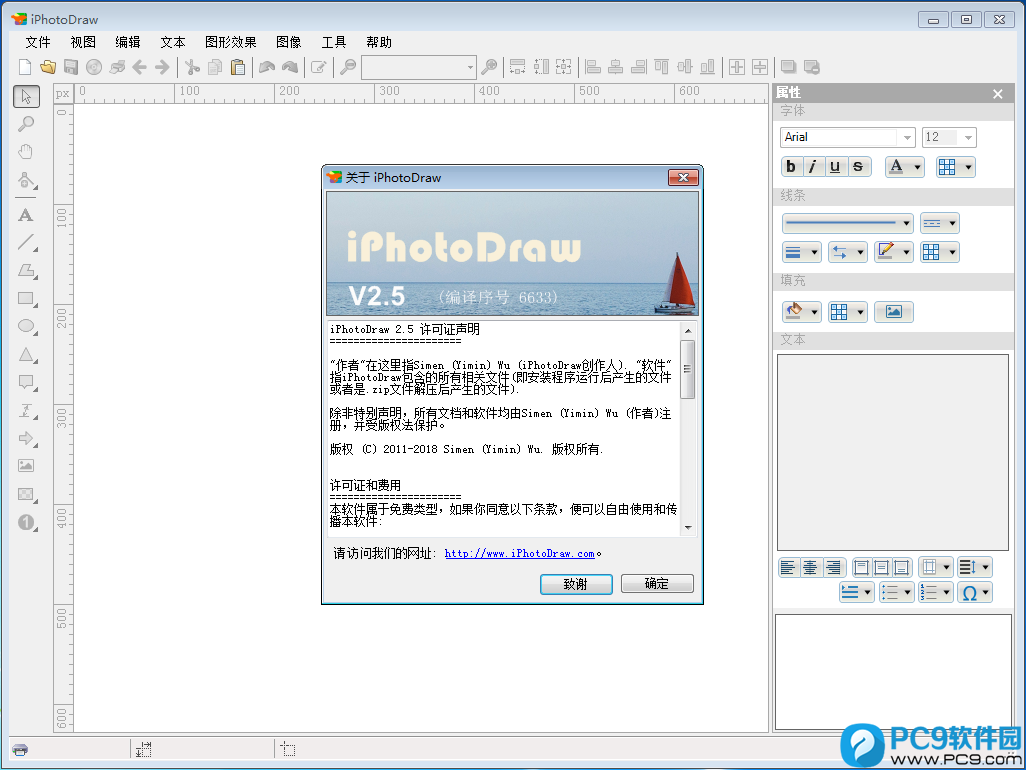Open the line arrow ends dropdown
Viewport: 1026px width, 770px height.
click(847, 252)
